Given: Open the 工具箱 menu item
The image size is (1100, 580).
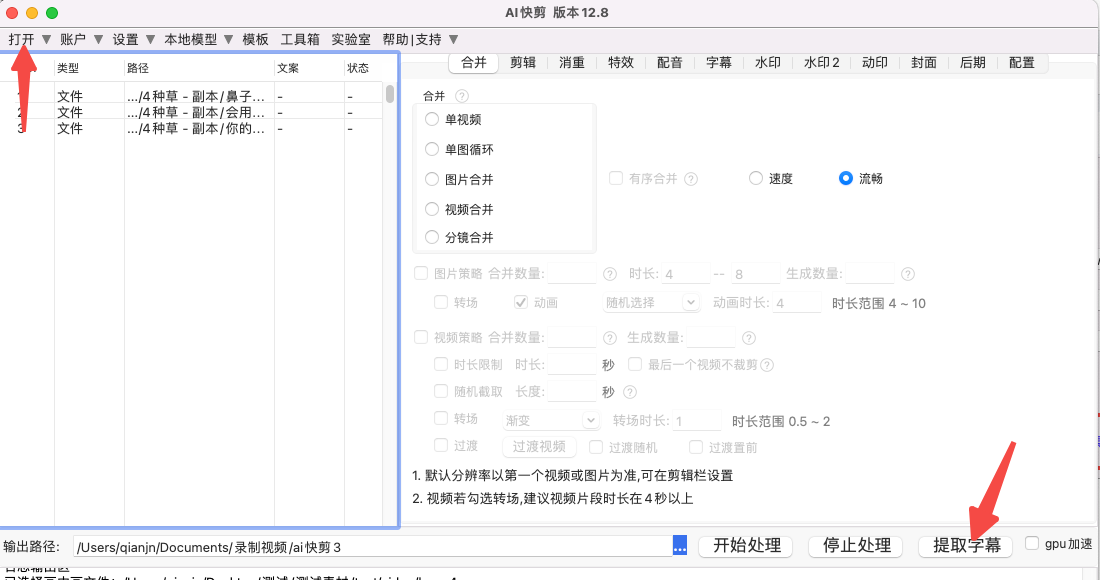Looking at the screenshot, I should click(300, 39).
